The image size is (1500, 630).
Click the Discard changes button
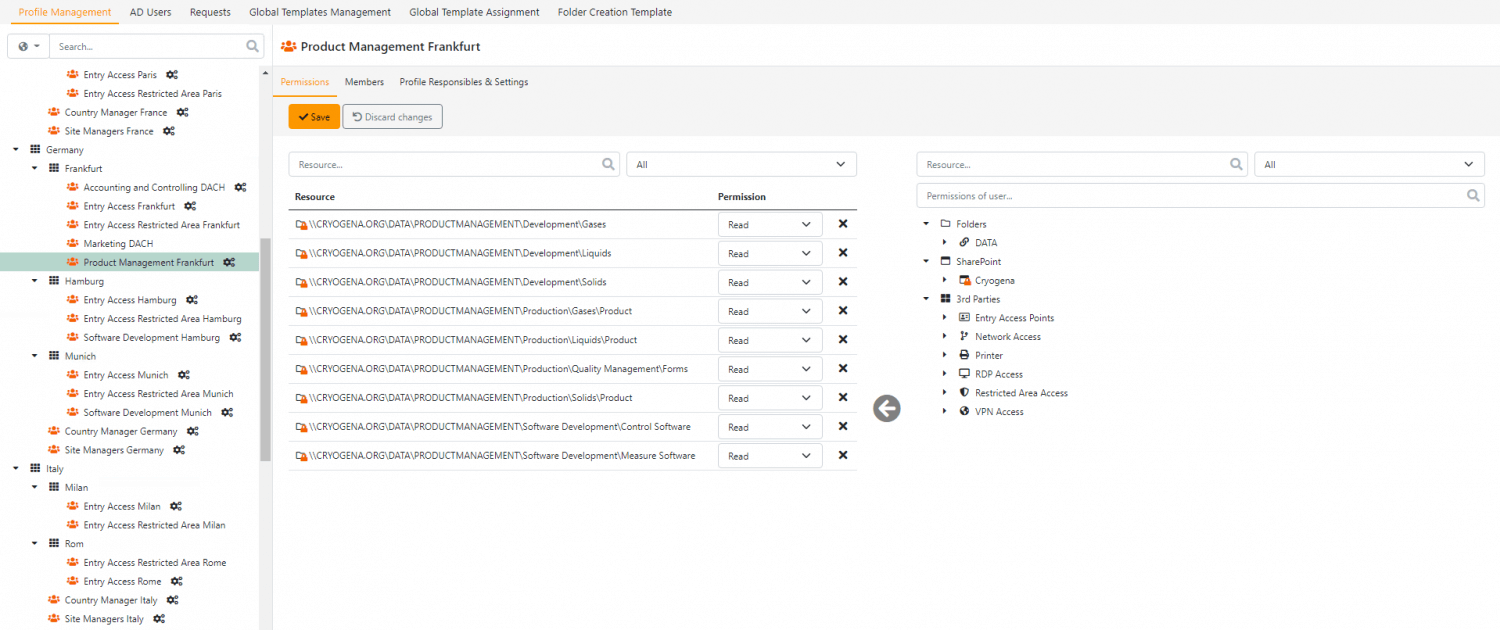(x=392, y=117)
